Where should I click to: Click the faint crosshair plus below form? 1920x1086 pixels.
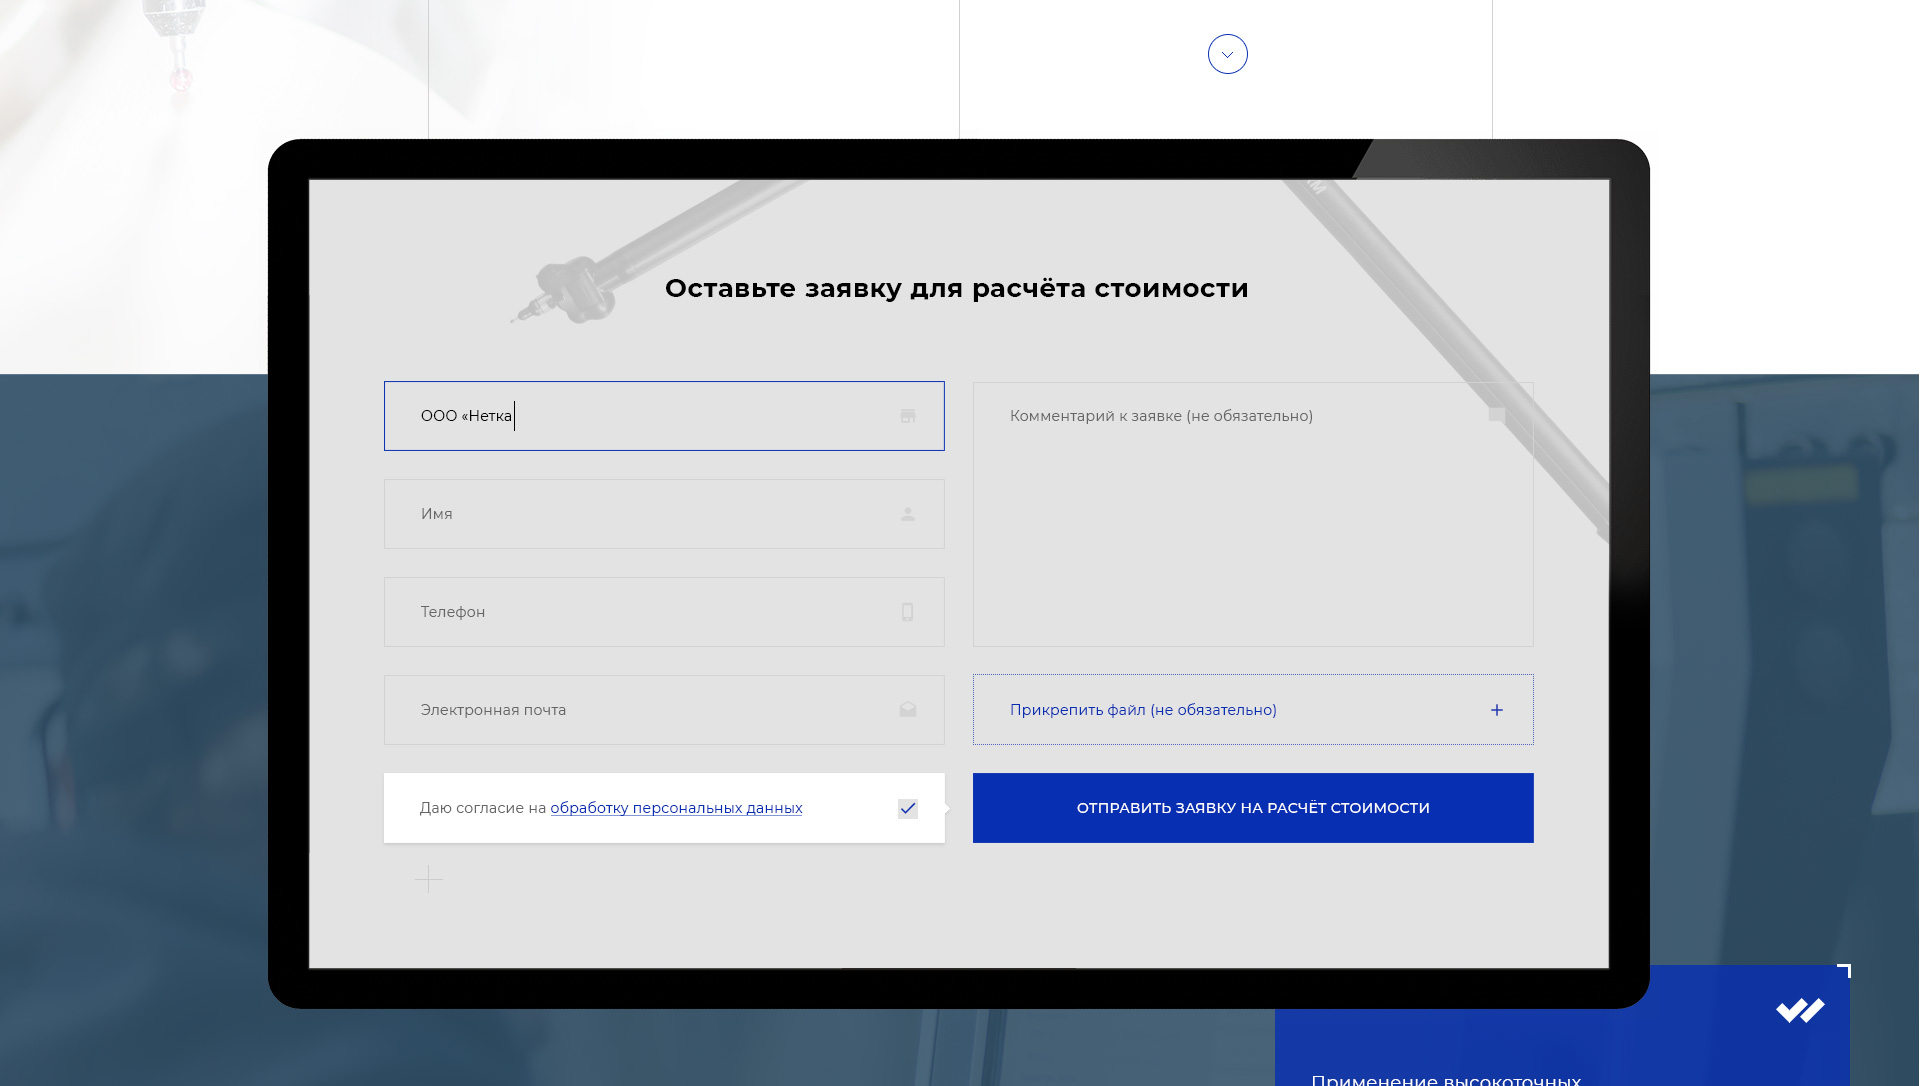pos(428,879)
